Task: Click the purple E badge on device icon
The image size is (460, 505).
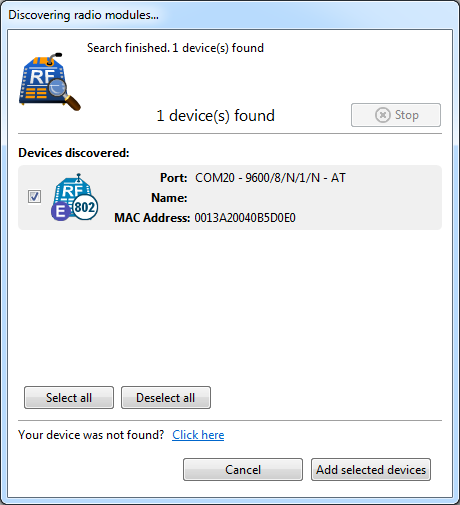Action: [61, 211]
